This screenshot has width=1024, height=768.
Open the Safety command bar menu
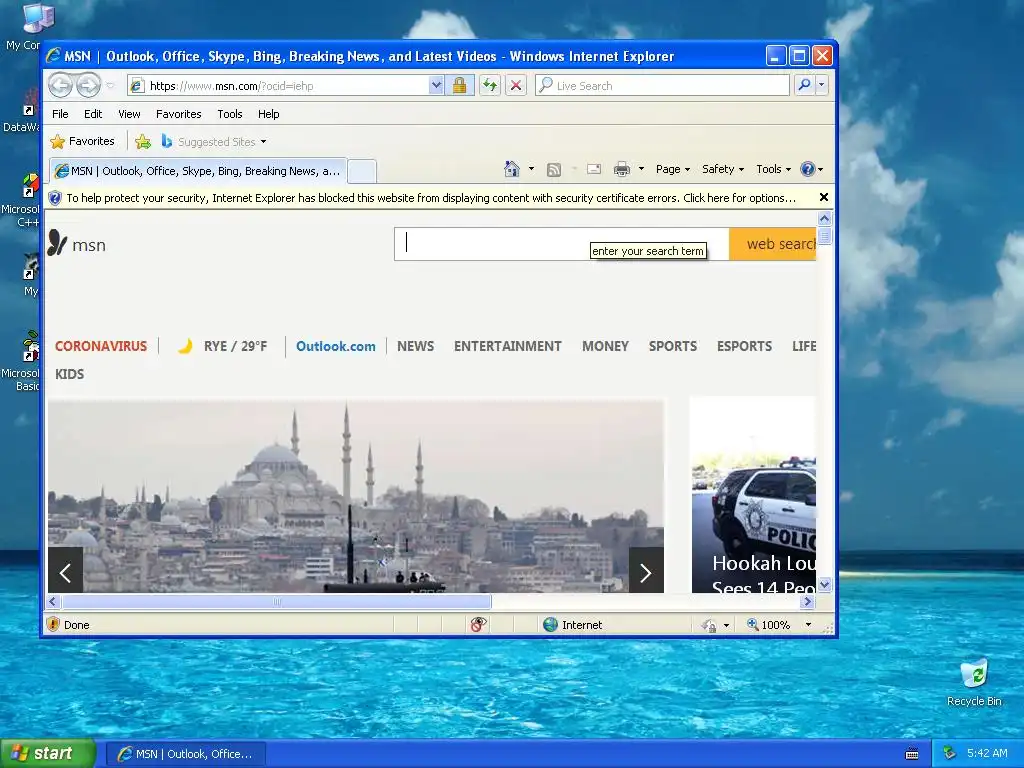pyautogui.click(x=722, y=169)
